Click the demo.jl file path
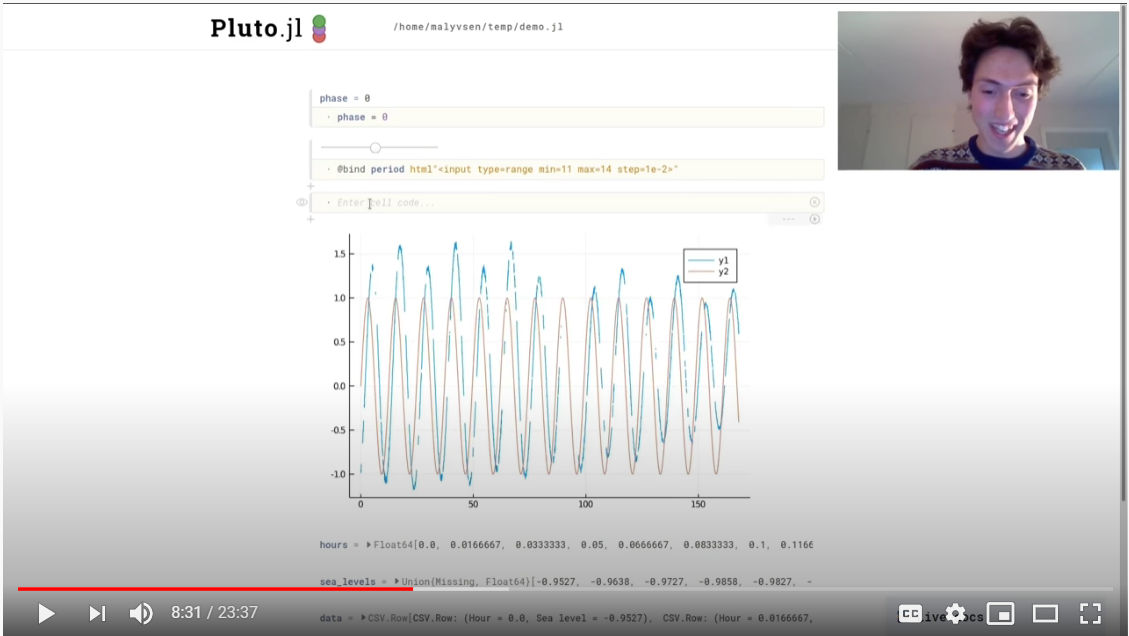This screenshot has height=636, width=1129. coord(478,27)
